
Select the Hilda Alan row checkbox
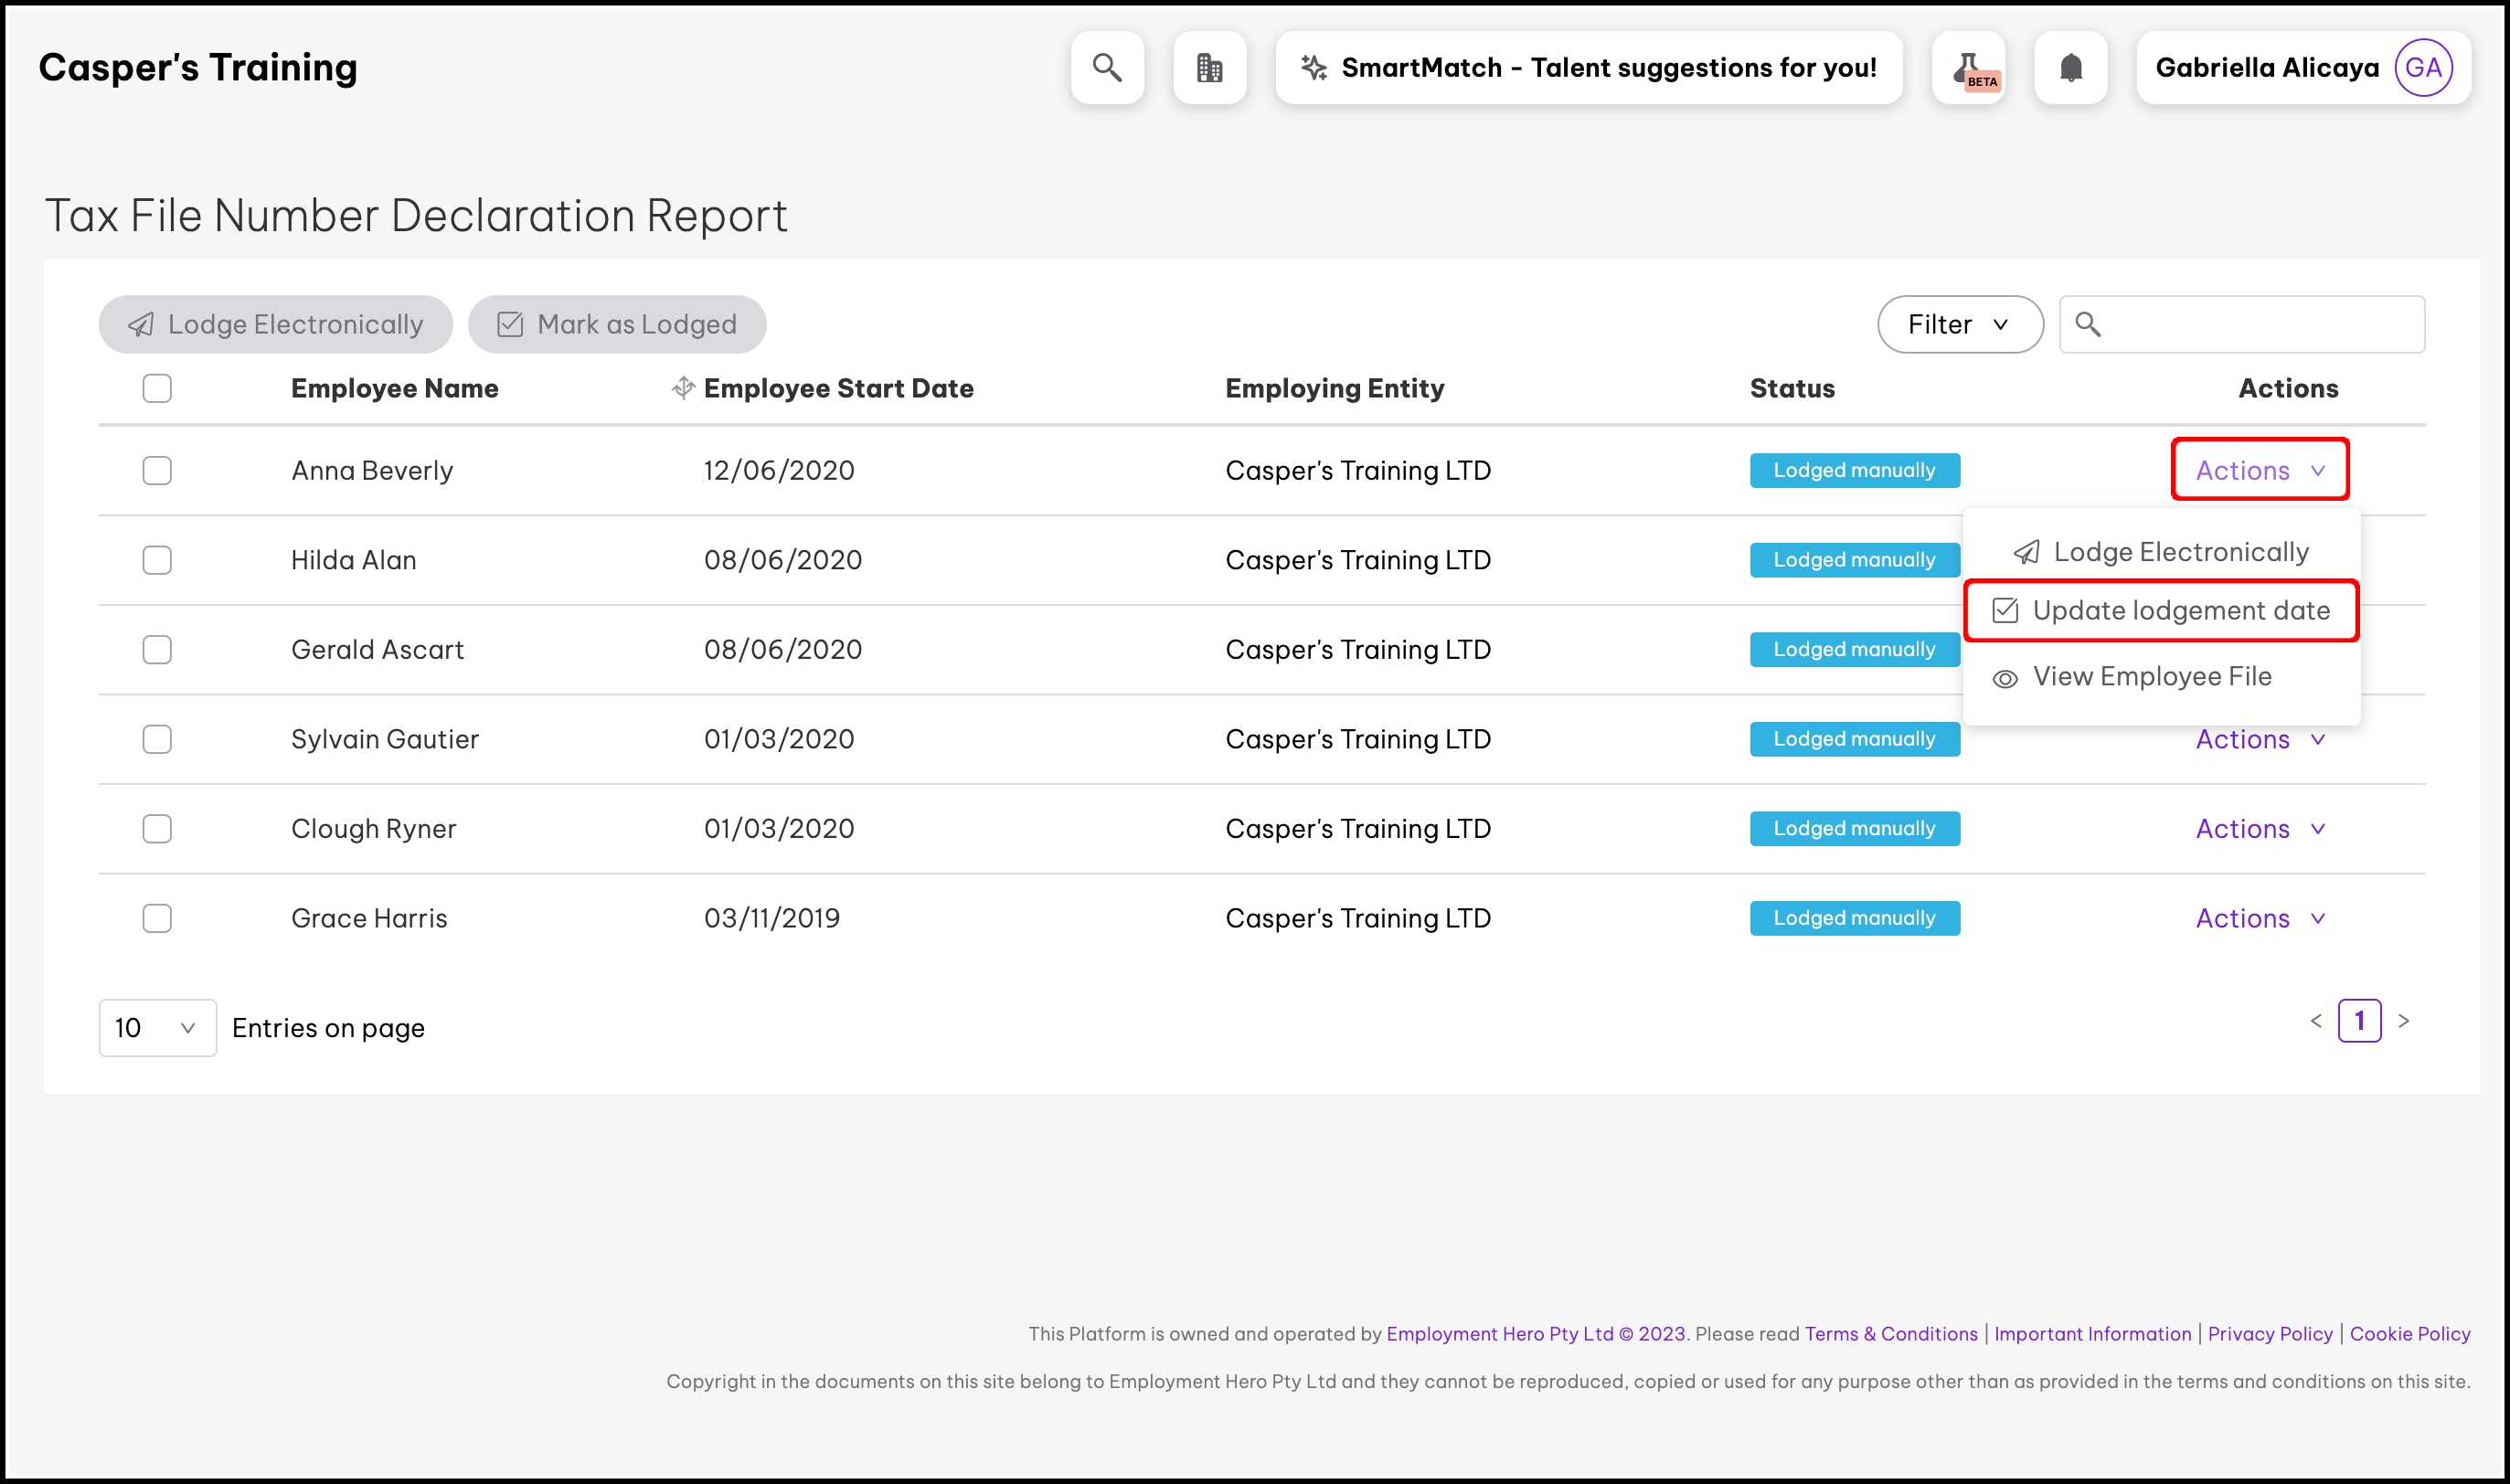click(157, 560)
